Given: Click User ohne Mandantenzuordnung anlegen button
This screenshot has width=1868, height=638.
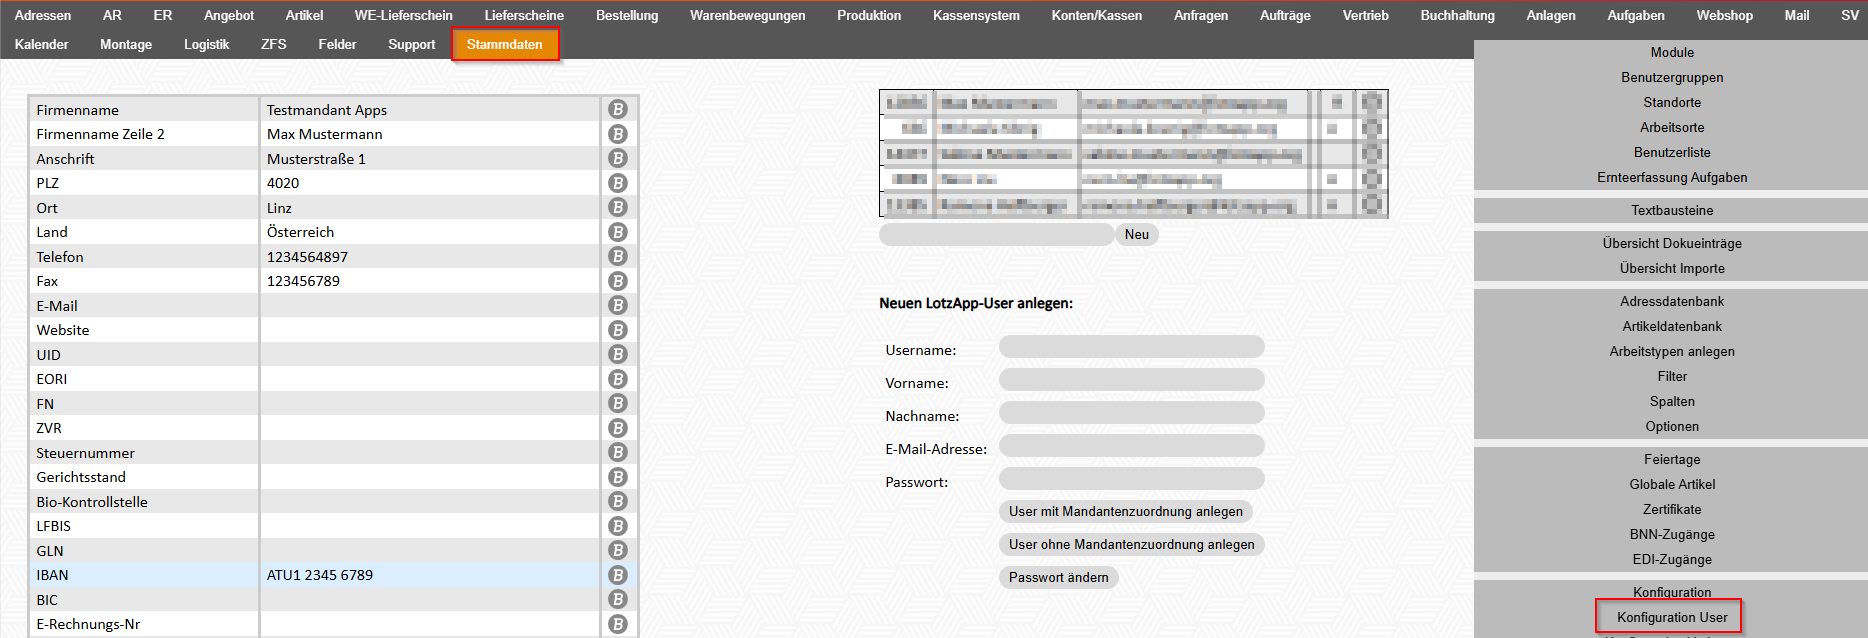Looking at the screenshot, I should (x=1132, y=544).
